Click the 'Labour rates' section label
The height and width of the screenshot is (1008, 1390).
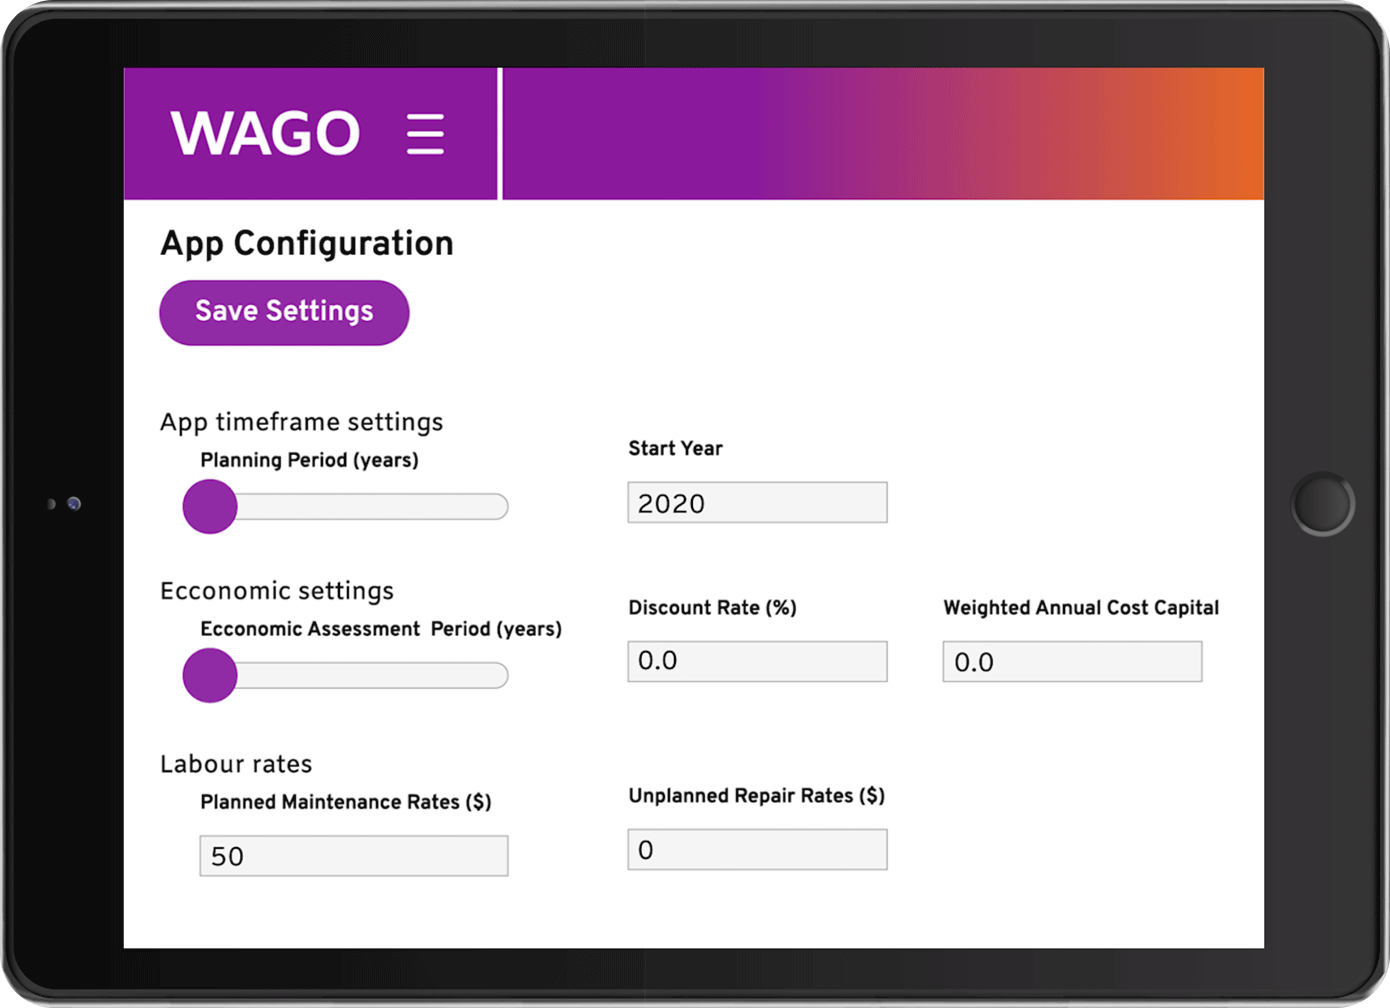(236, 764)
